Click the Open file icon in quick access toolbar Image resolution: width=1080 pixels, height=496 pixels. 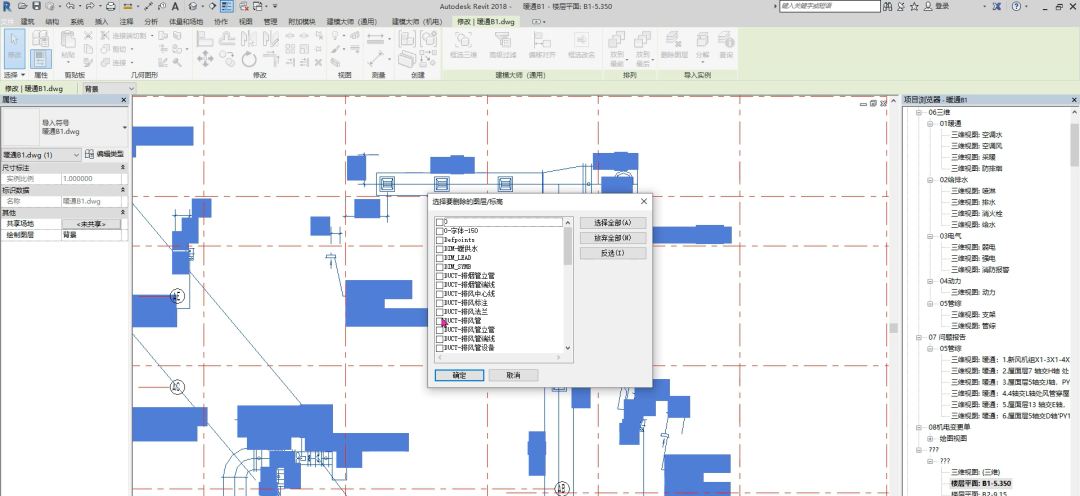coord(23,6)
